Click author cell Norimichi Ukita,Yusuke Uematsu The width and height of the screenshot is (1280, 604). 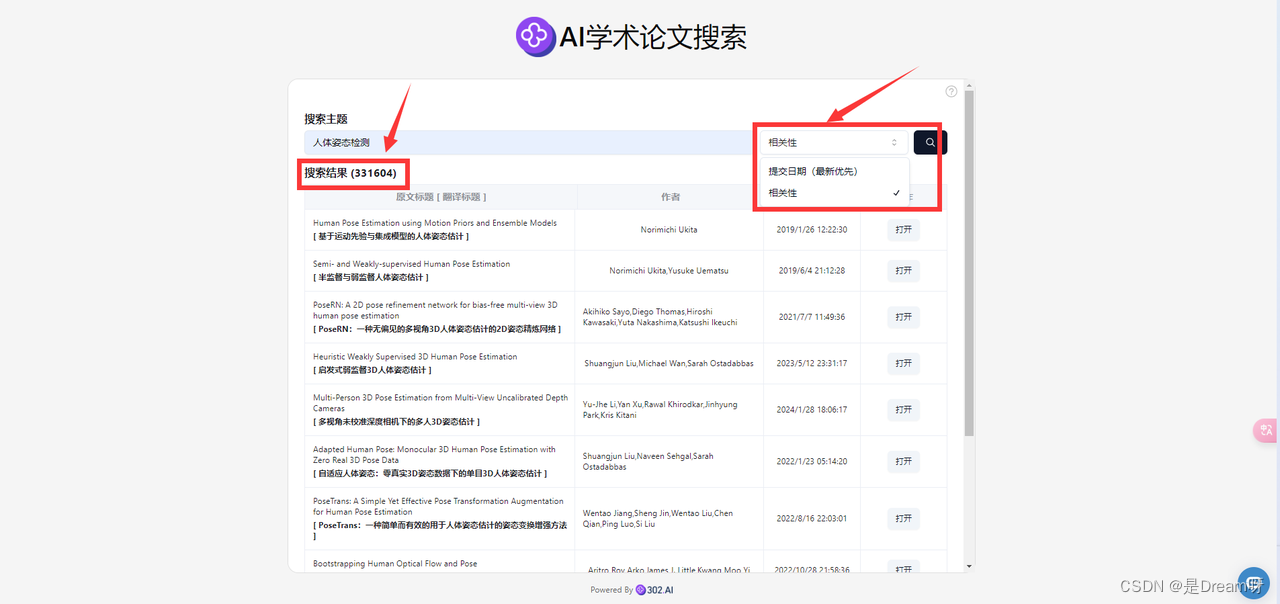pyautogui.click(x=669, y=271)
